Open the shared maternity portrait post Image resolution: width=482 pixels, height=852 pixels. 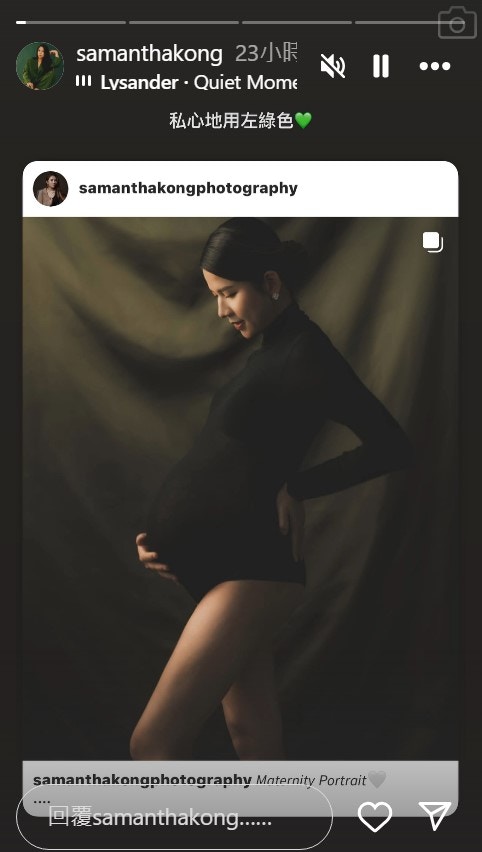(240, 488)
